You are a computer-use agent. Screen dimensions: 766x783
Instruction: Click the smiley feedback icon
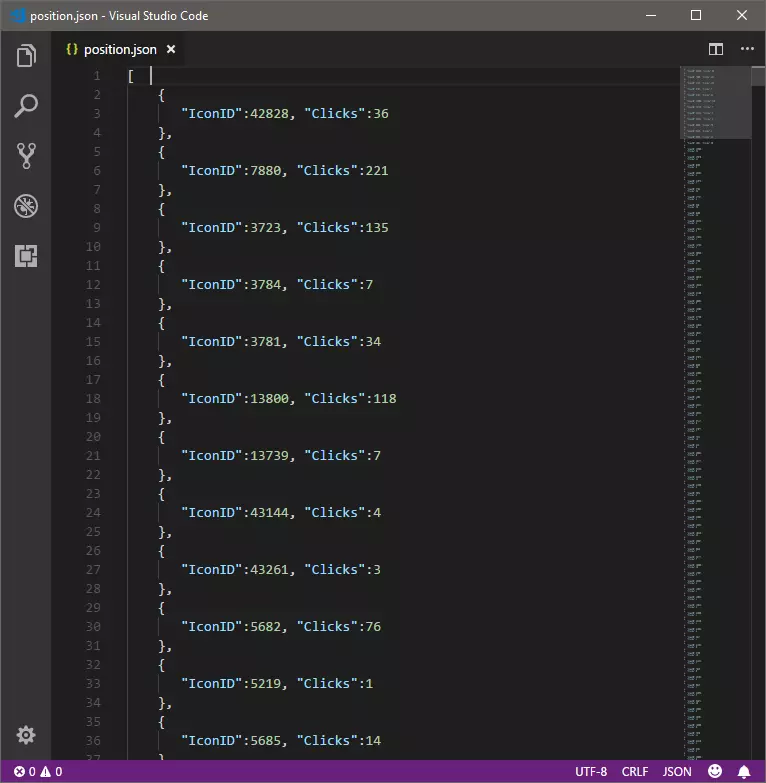point(715,772)
